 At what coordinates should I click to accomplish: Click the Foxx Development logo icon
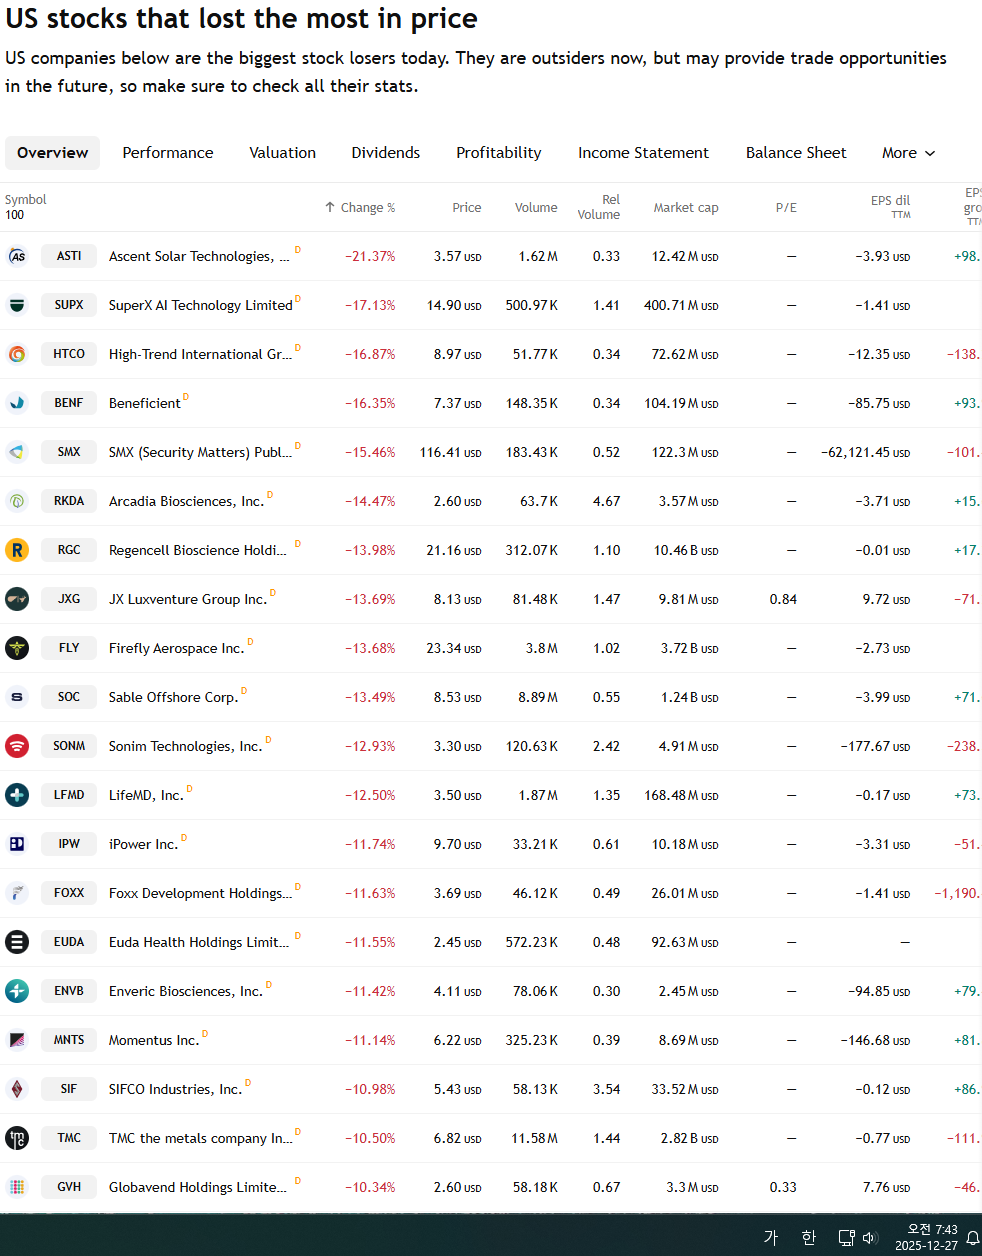[x=17, y=893]
